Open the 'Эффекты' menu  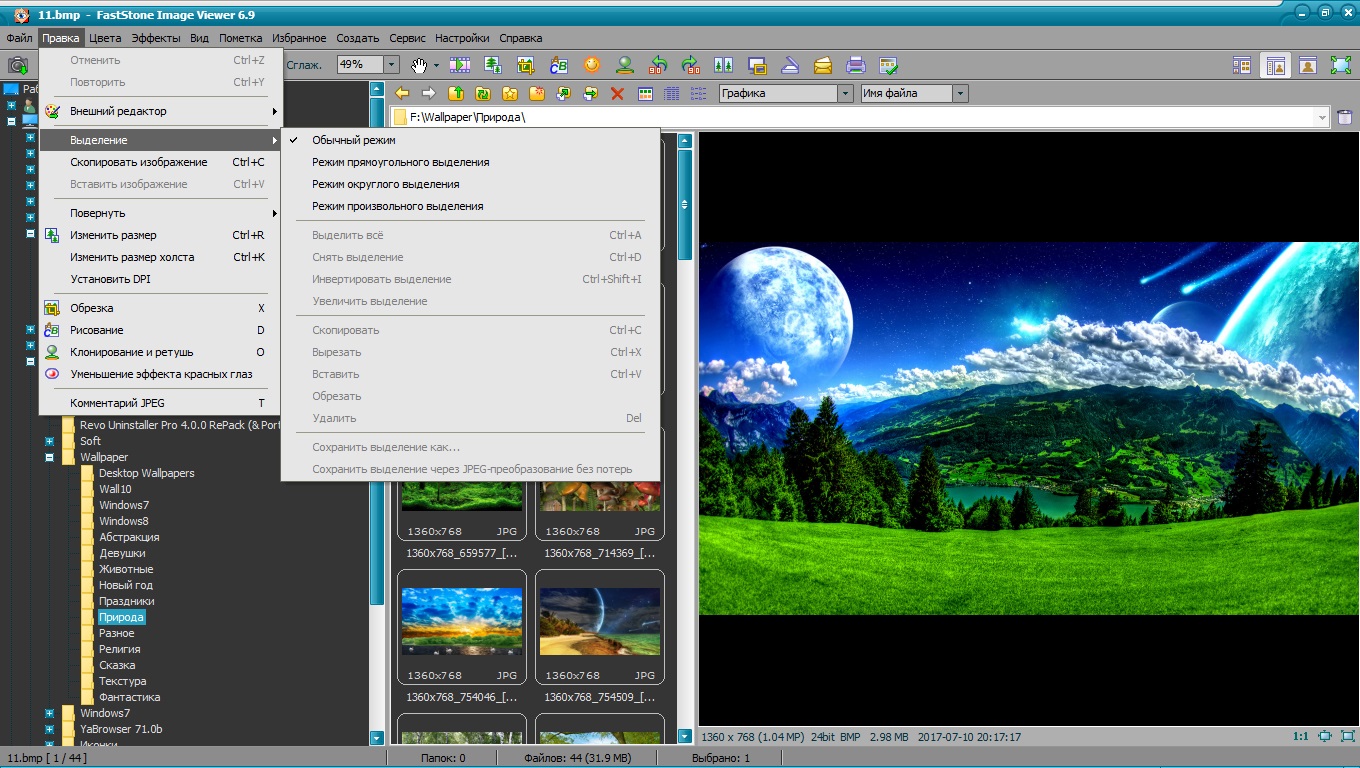155,38
